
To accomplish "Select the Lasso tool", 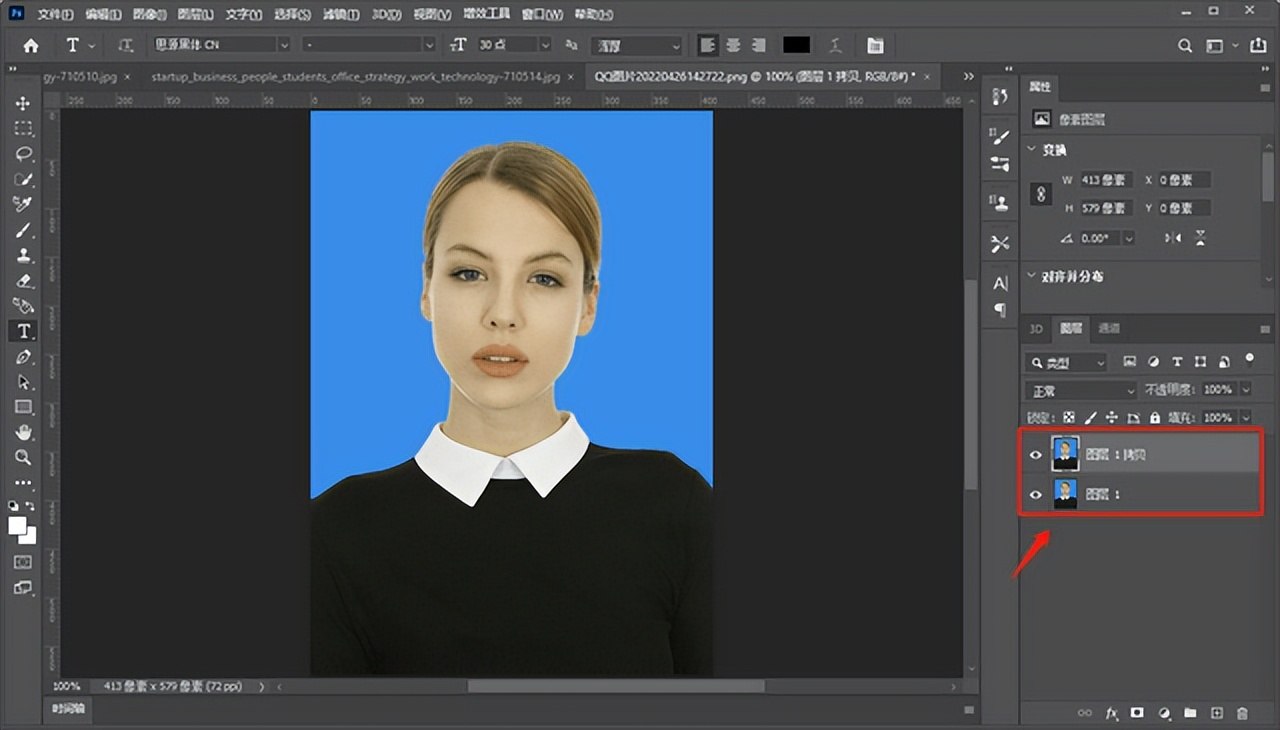I will (23, 154).
